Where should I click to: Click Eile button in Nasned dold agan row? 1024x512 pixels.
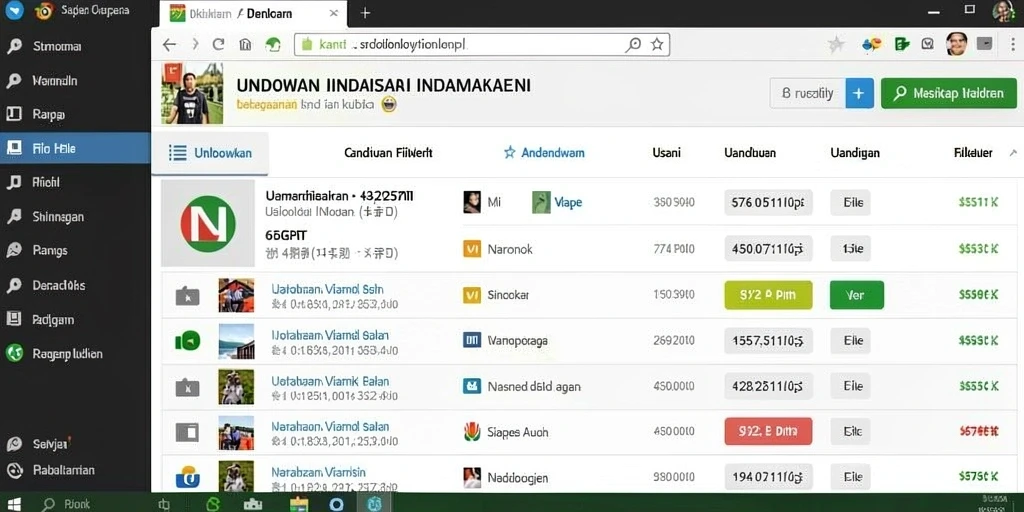click(x=850, y=386)
